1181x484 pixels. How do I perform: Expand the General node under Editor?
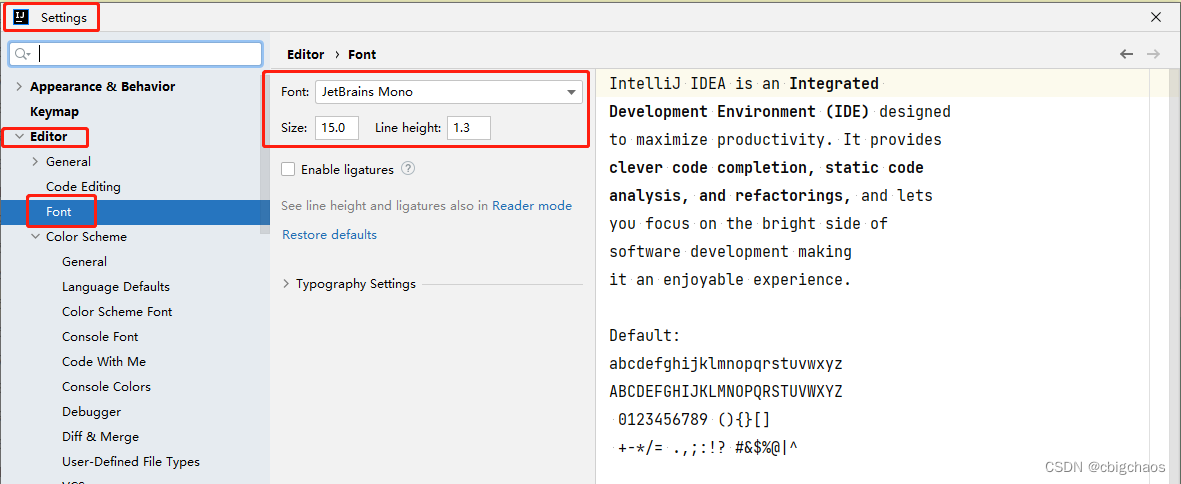pos(35,162)
